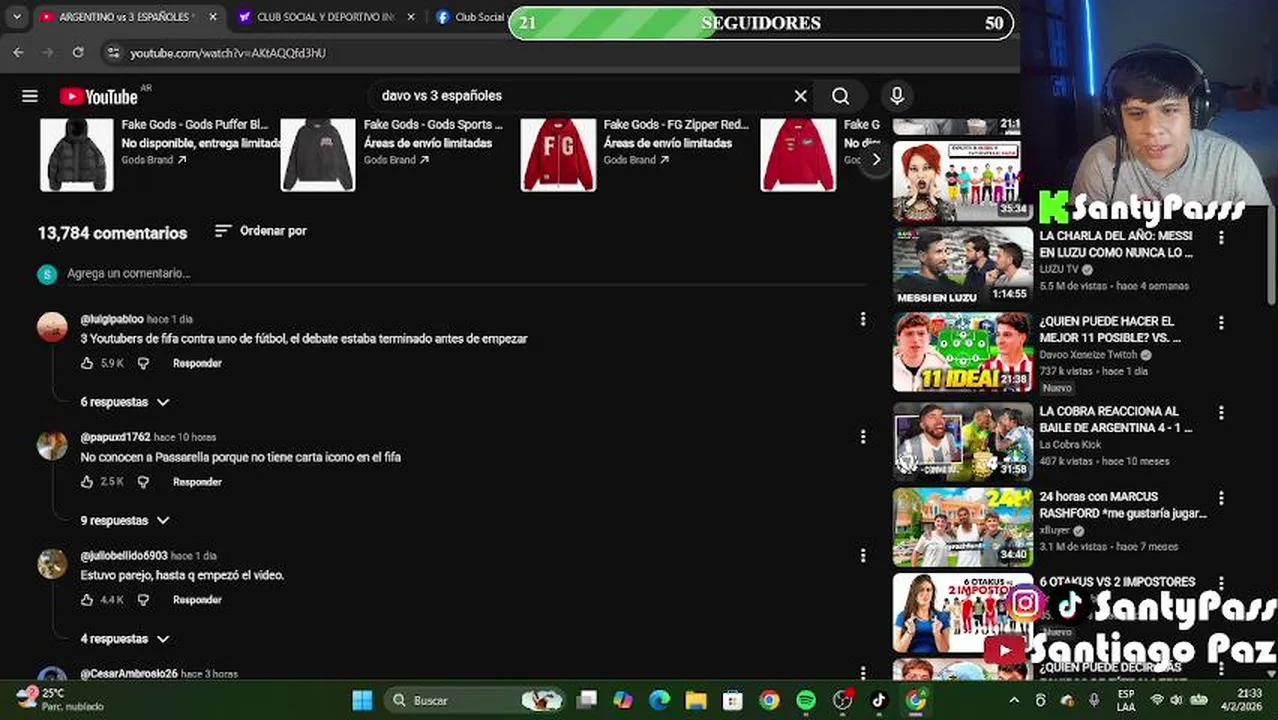Viewport: 1278px width, 720px height.
Task: Open Microsoft Edge from the taskbar
Action: click(659, 700)
